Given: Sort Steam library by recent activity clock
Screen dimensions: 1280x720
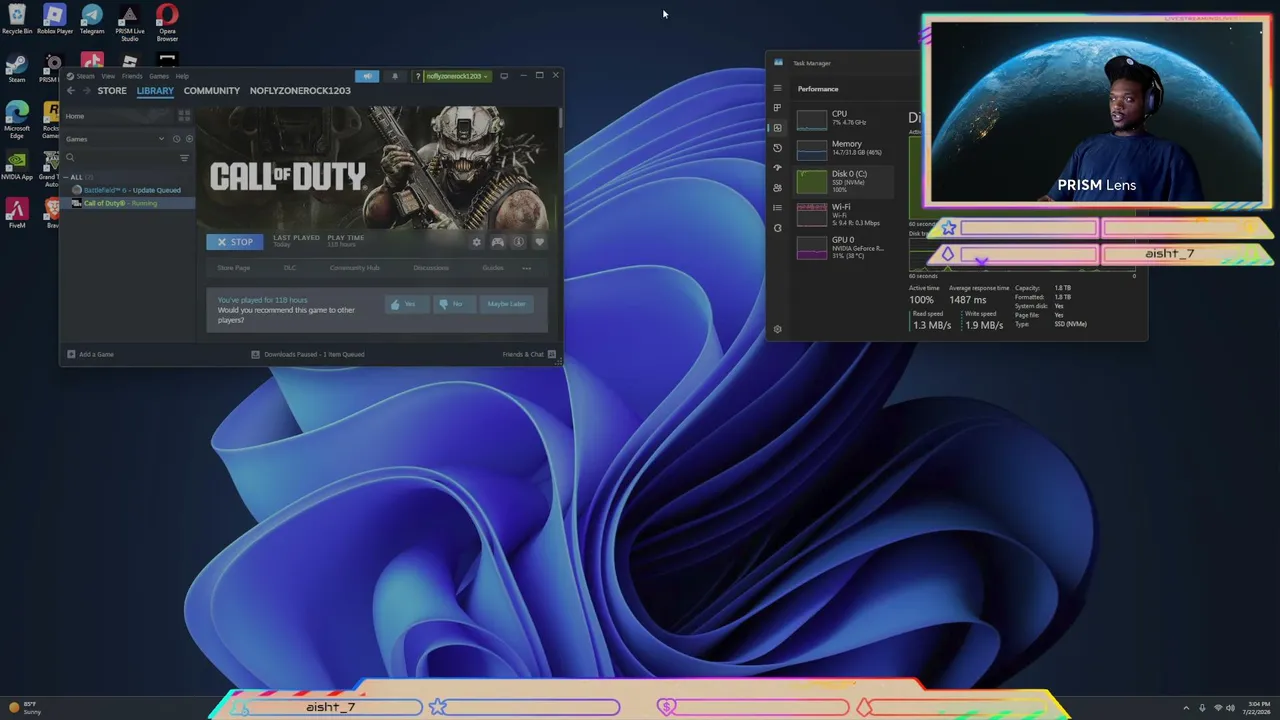Looking at the screenshot, I should point(176,139).
